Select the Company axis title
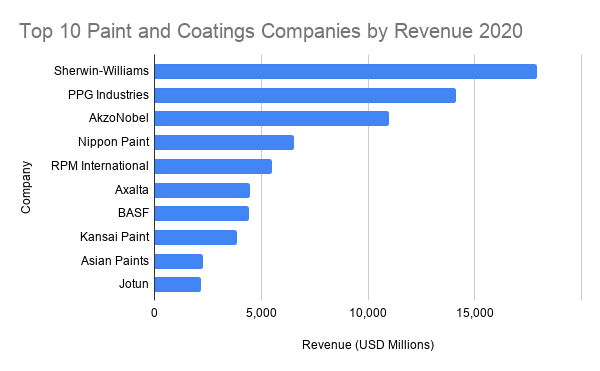The width and height of the screenshot is (600, 371). click(x=26, y=187)
